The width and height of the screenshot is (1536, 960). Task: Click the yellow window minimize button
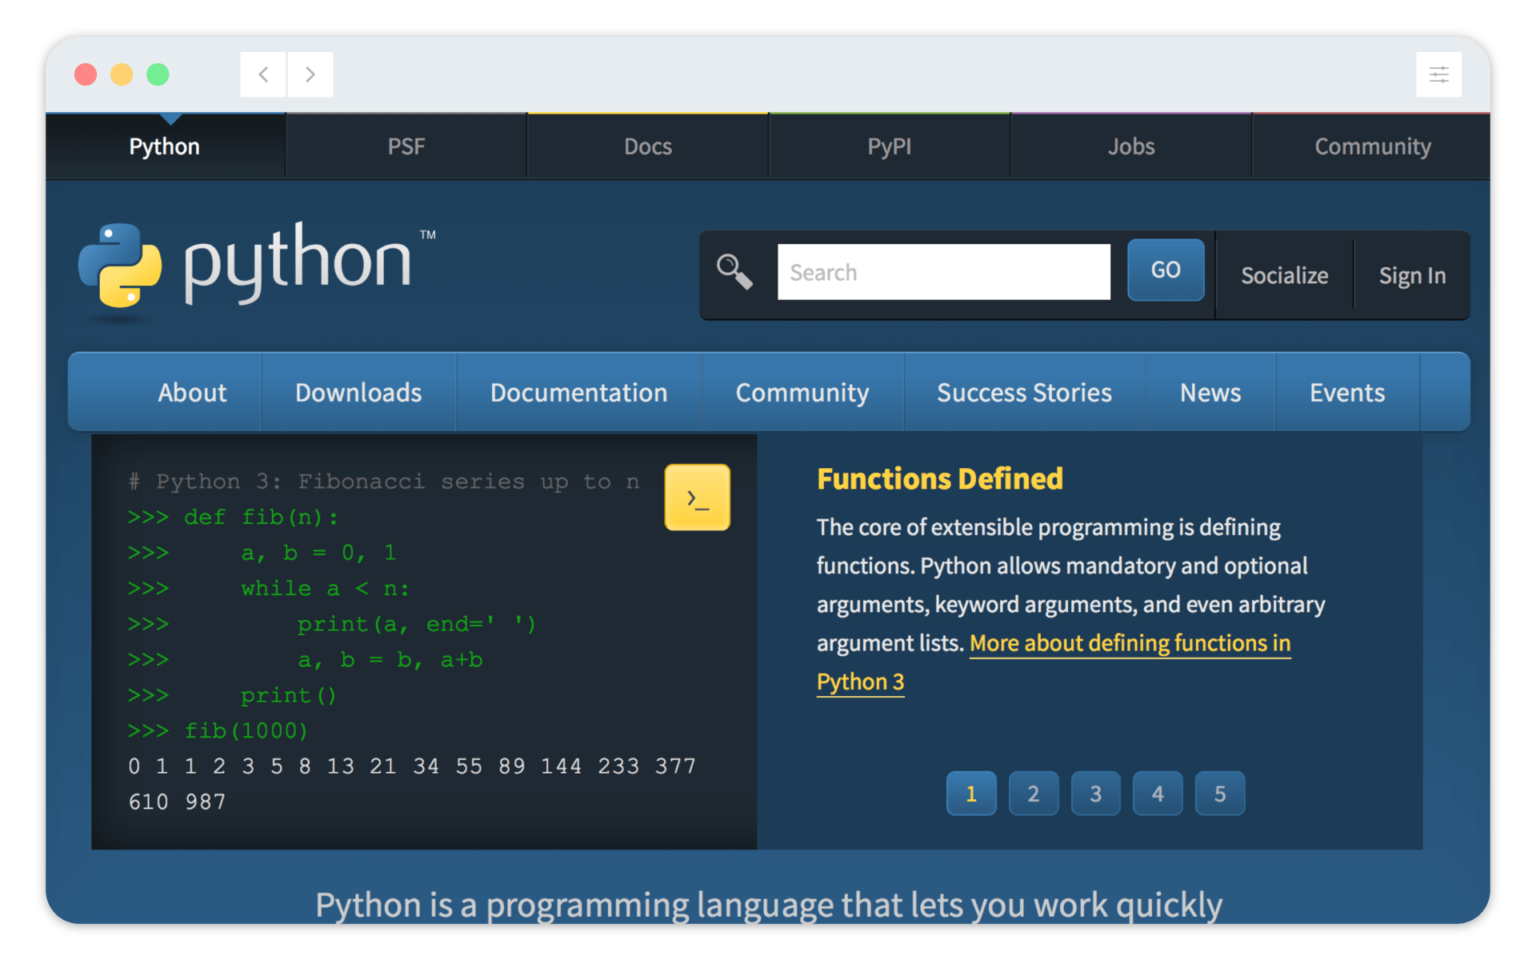(122, 75)
